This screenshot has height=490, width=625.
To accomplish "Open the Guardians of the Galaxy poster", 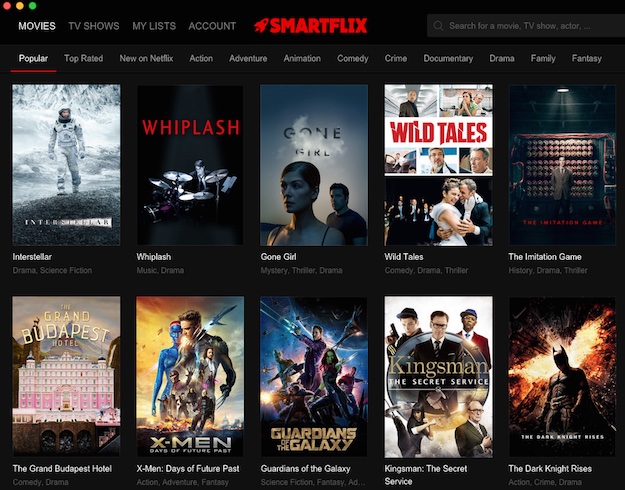I will (314, 376).
